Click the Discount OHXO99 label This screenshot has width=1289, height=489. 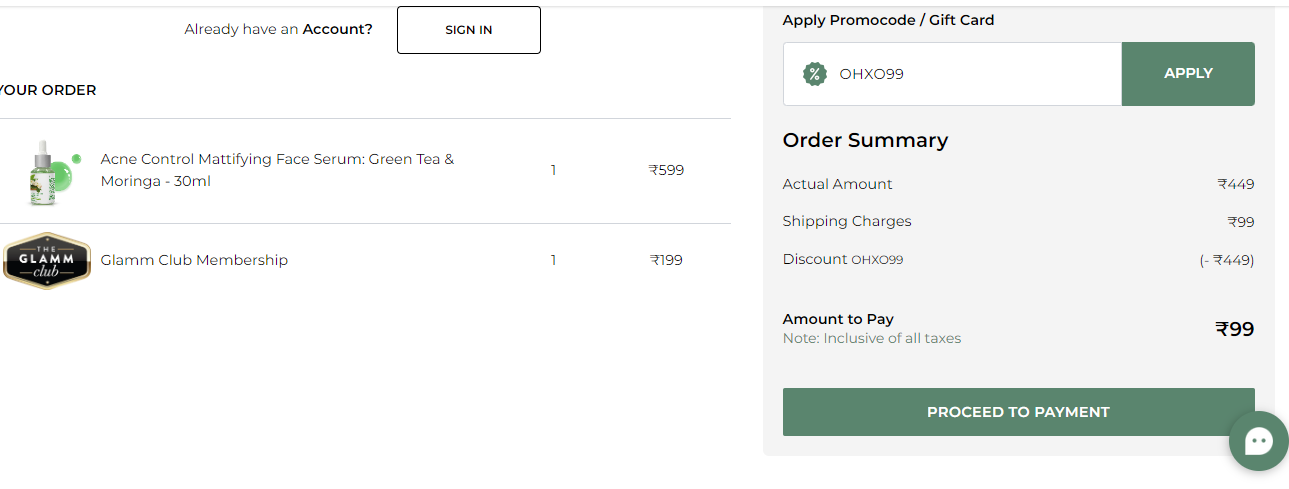(843, 259)
